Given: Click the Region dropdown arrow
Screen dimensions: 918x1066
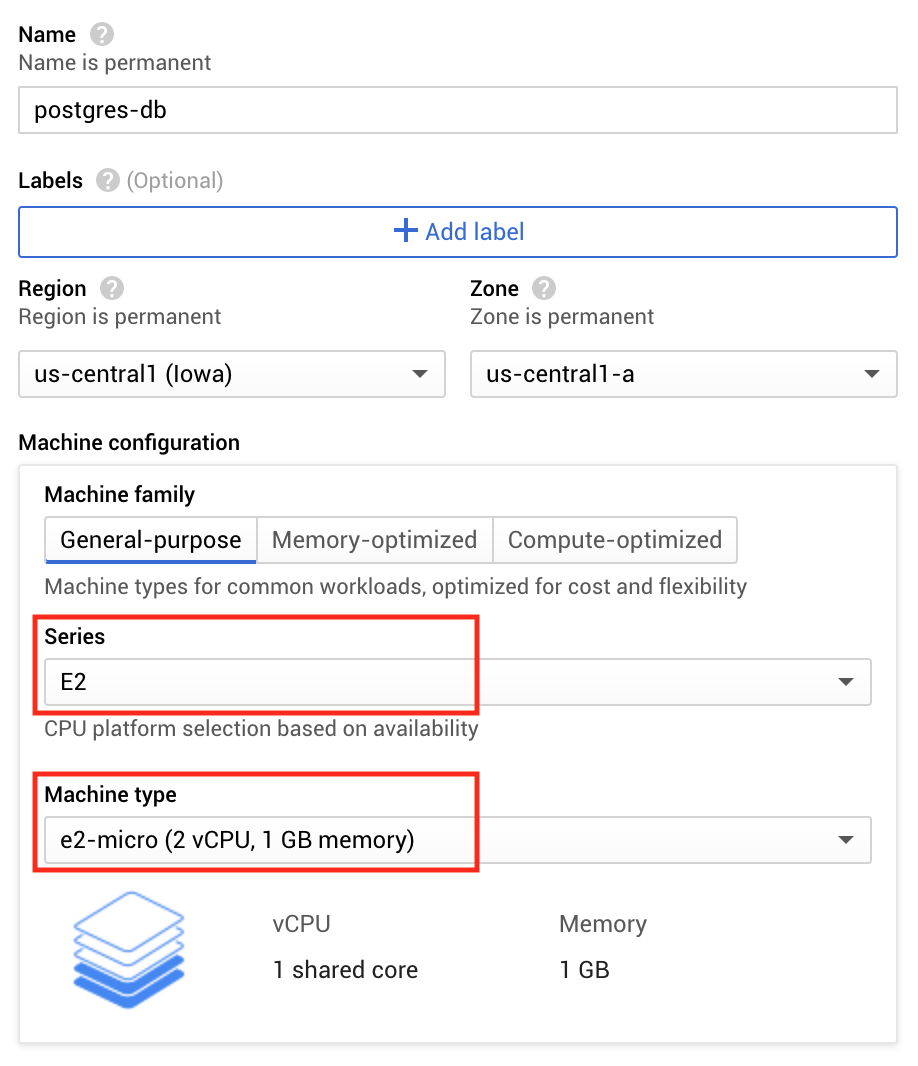Looking at the screenshot, I should pos(420,374).
